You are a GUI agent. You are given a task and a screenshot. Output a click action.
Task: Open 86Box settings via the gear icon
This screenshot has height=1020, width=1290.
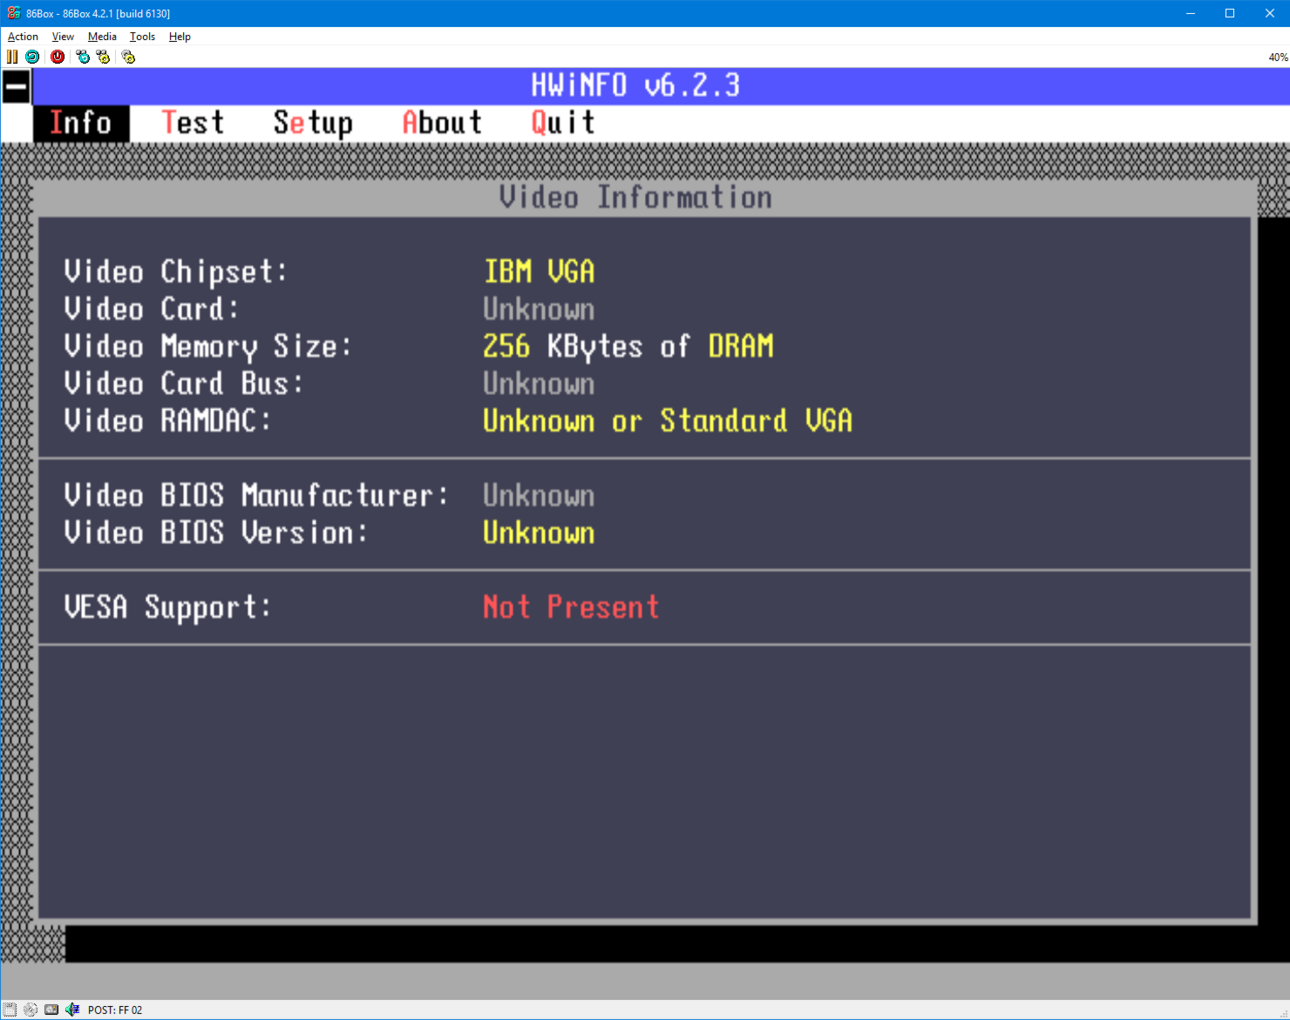click(x=128, y=57)
